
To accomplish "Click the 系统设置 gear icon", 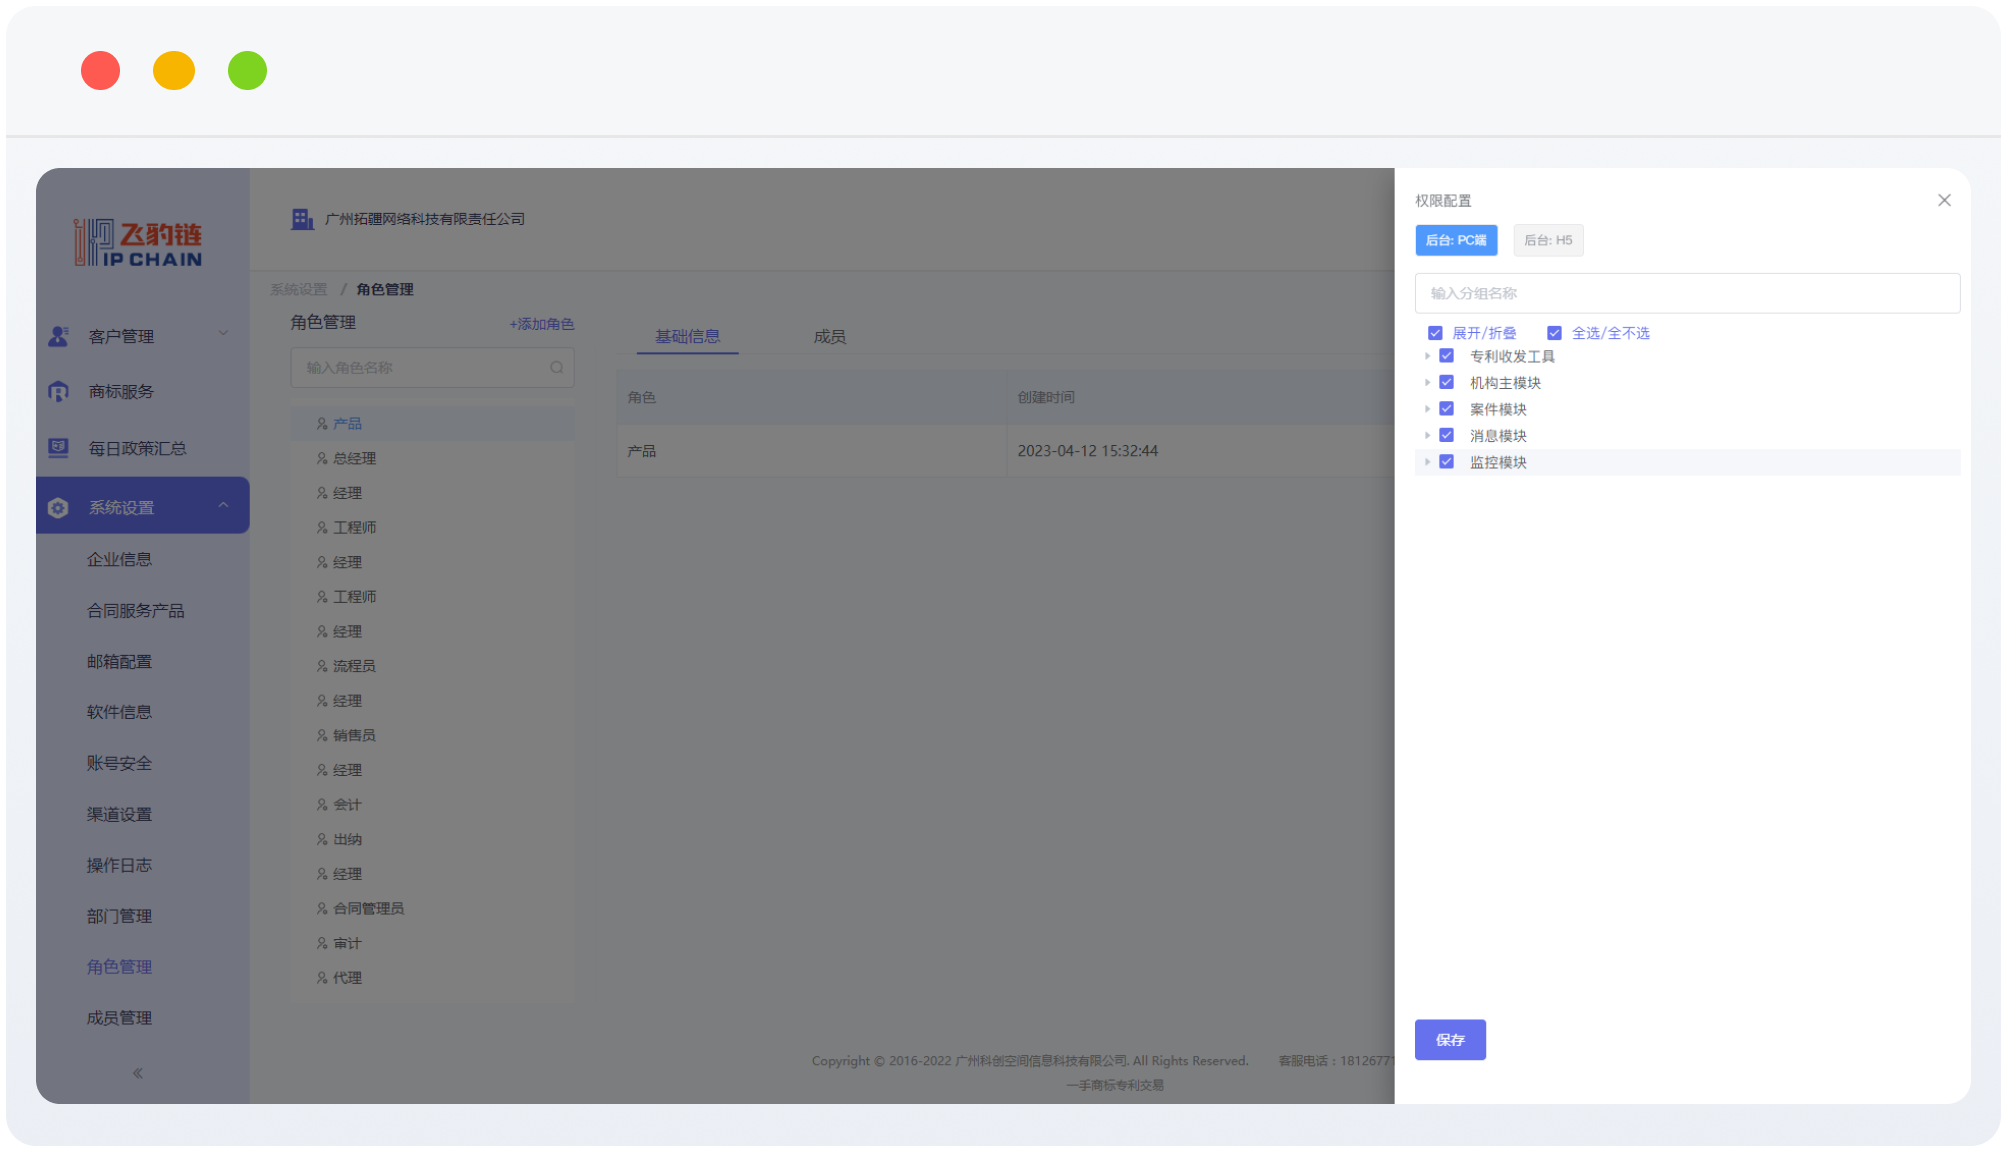I will [58, 508].
